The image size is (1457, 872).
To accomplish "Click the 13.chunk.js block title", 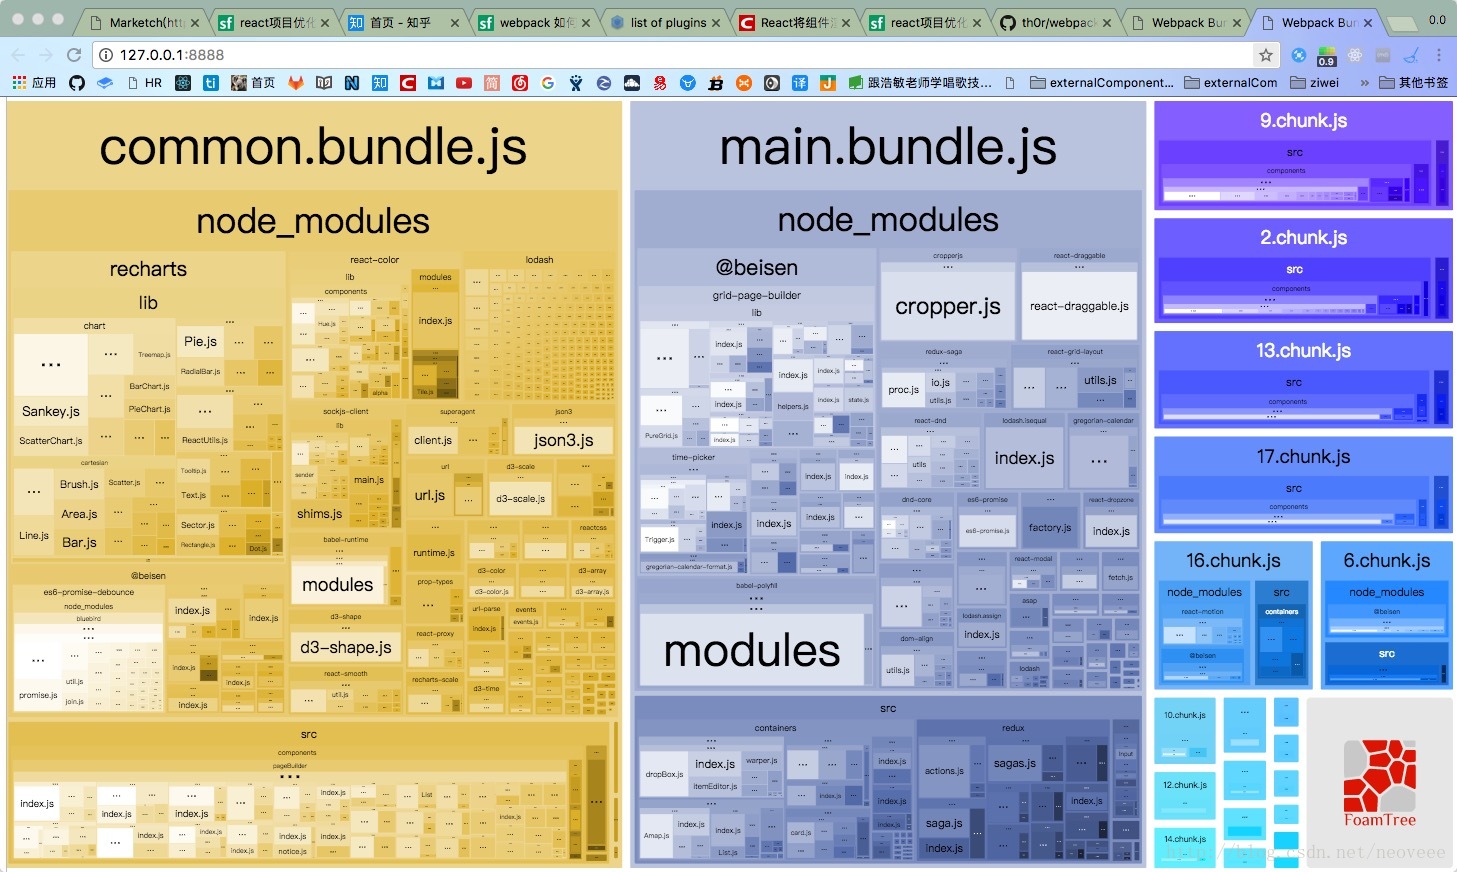I will [1303, 351].
